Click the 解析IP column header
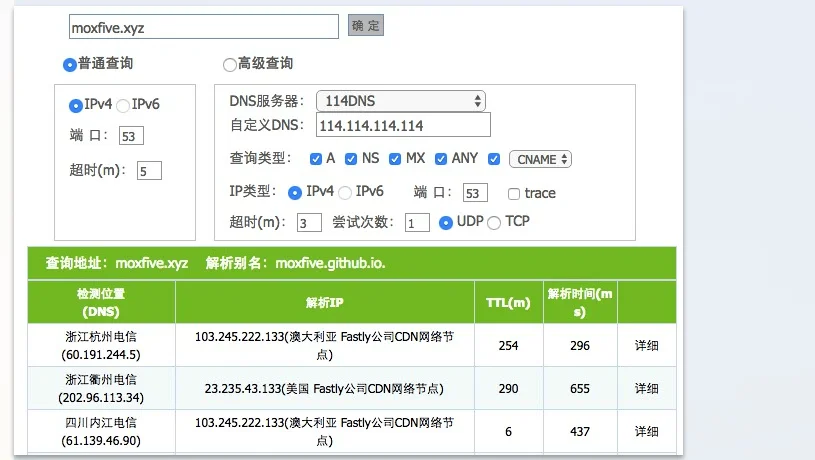The height and width of the screenshot is (460, 815). click(325, 303)
